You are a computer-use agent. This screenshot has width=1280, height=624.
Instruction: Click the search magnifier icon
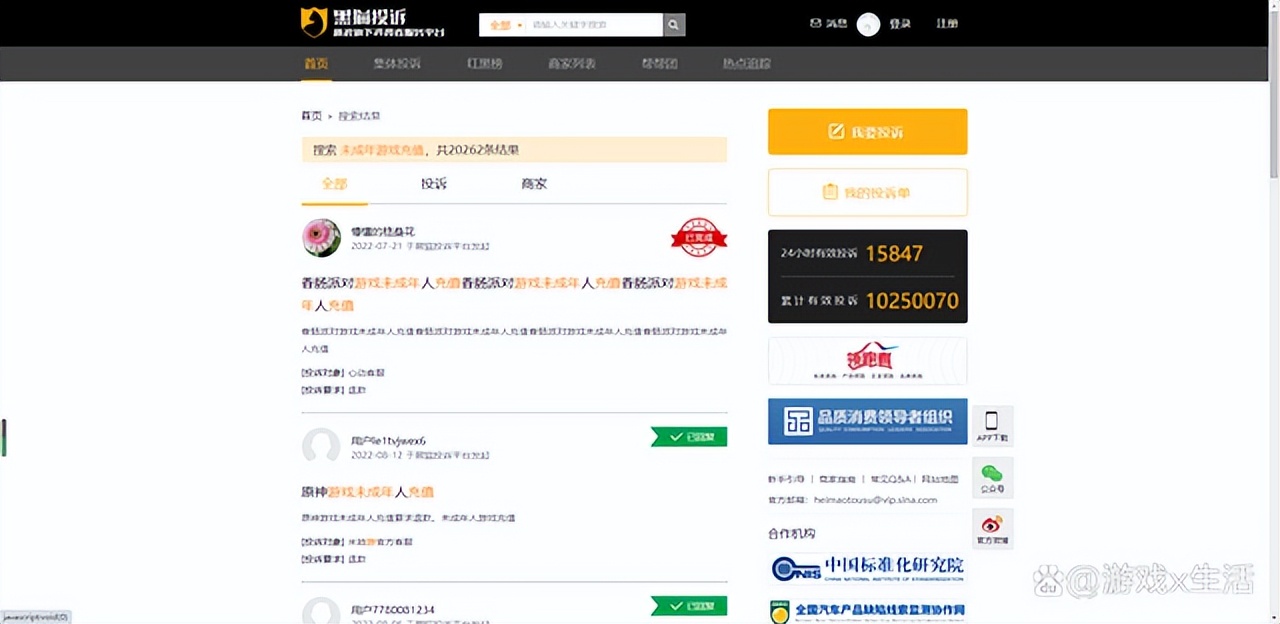pyautogui.click(x=672, y=24)
